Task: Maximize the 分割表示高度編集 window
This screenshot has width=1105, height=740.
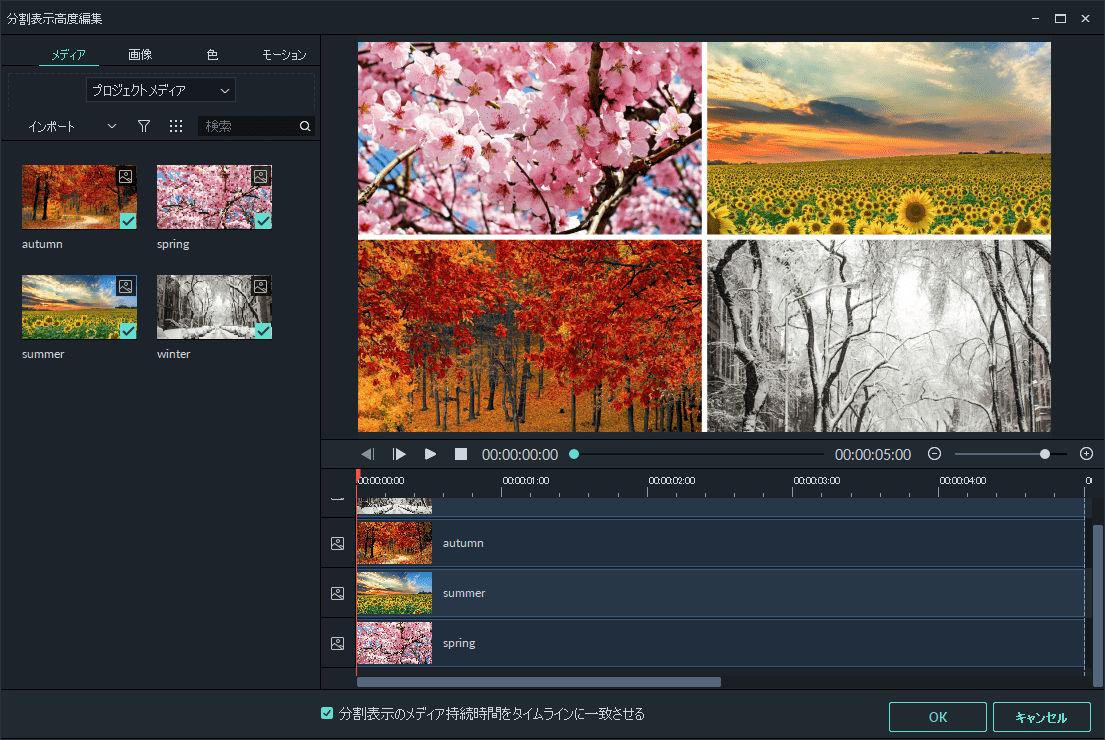Action: (x=1060, y=18)
